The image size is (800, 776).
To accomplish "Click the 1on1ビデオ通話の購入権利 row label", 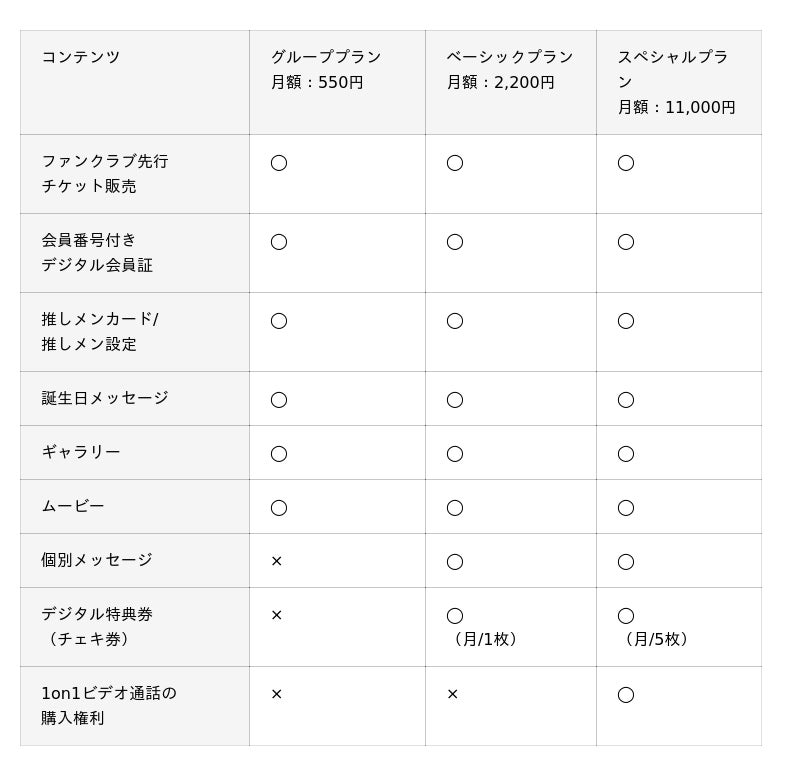I will click(x=109, y=706).
